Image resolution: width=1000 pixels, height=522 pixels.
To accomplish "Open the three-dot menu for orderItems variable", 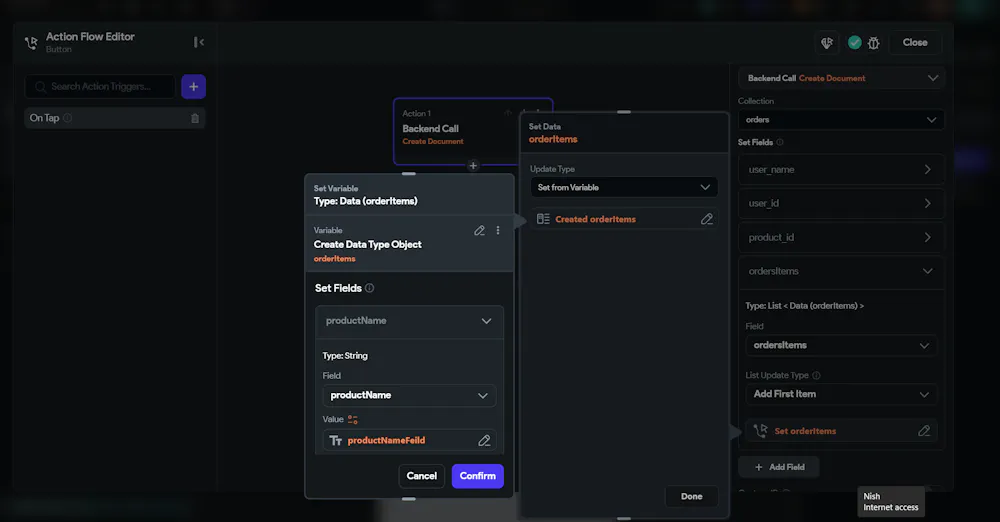I will coord(497,230).
